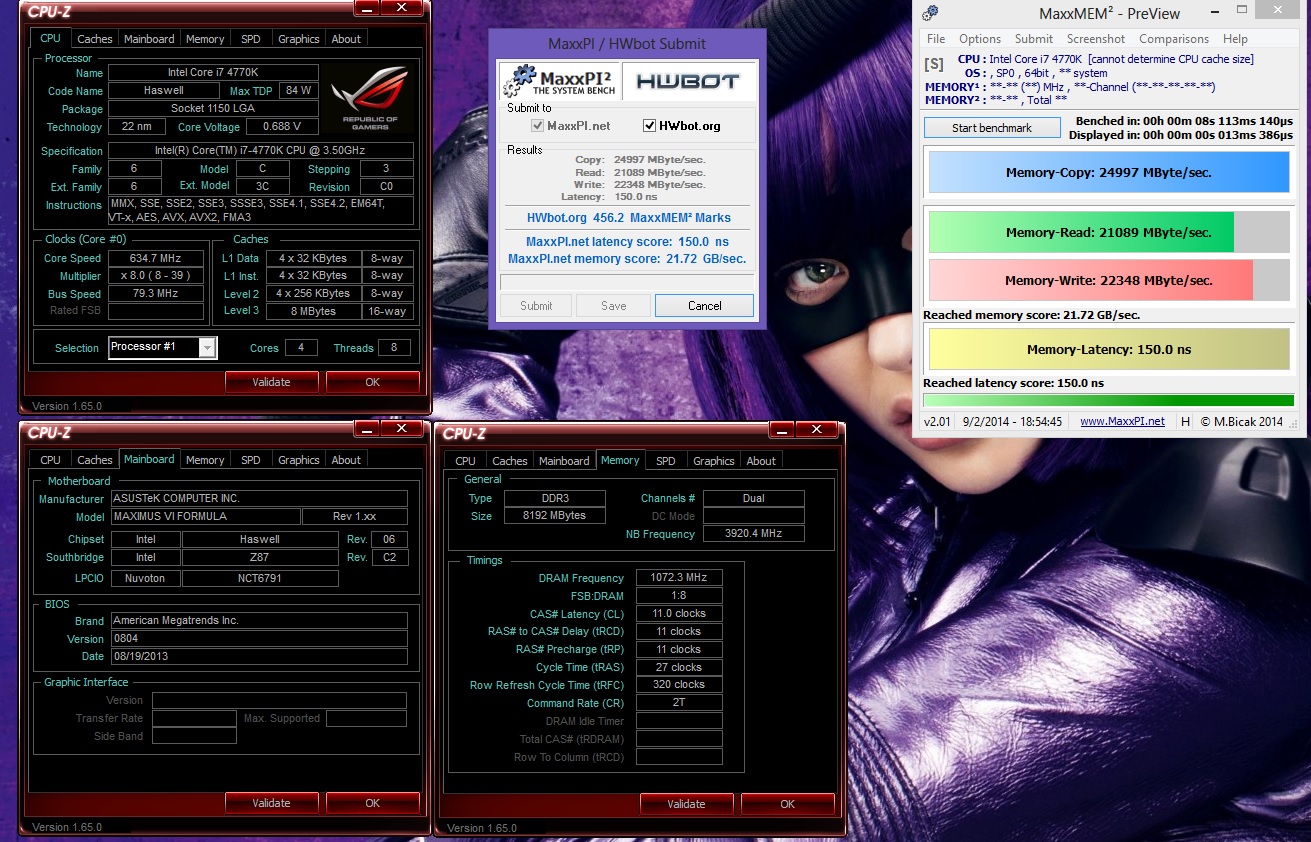Open Caches tab in the CPU-Z motherboard window
Image resolution: width=1311 pixels, height=842 pixels.
click(95, 460)
